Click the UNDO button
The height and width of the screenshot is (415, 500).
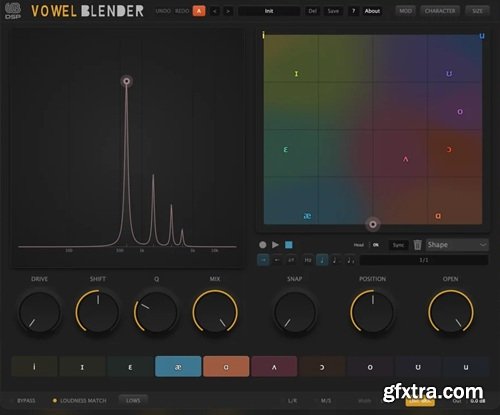(x=163, y=11)
